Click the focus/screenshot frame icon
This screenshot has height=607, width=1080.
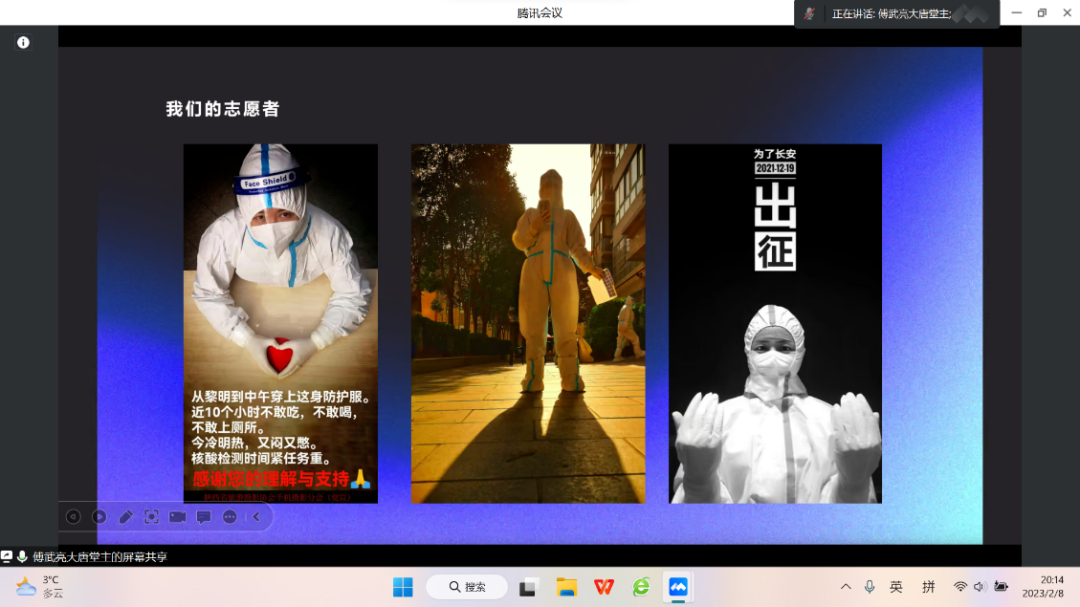(x=151, y=517)
